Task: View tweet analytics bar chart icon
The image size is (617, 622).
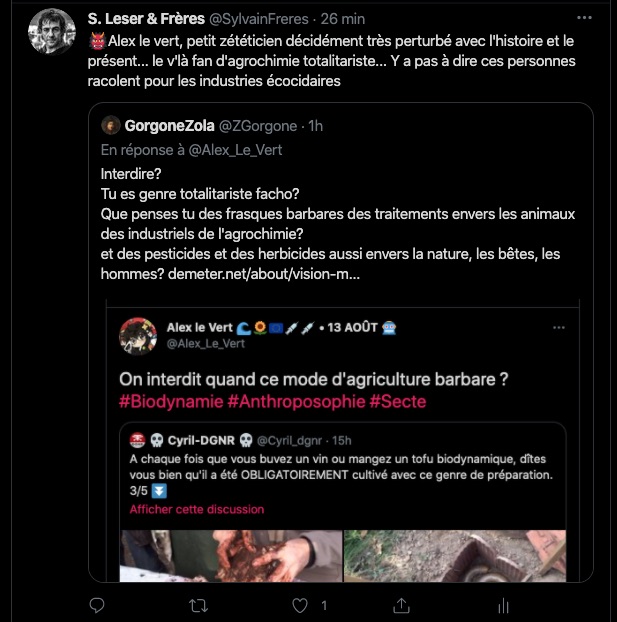Action: click(503, 605)
